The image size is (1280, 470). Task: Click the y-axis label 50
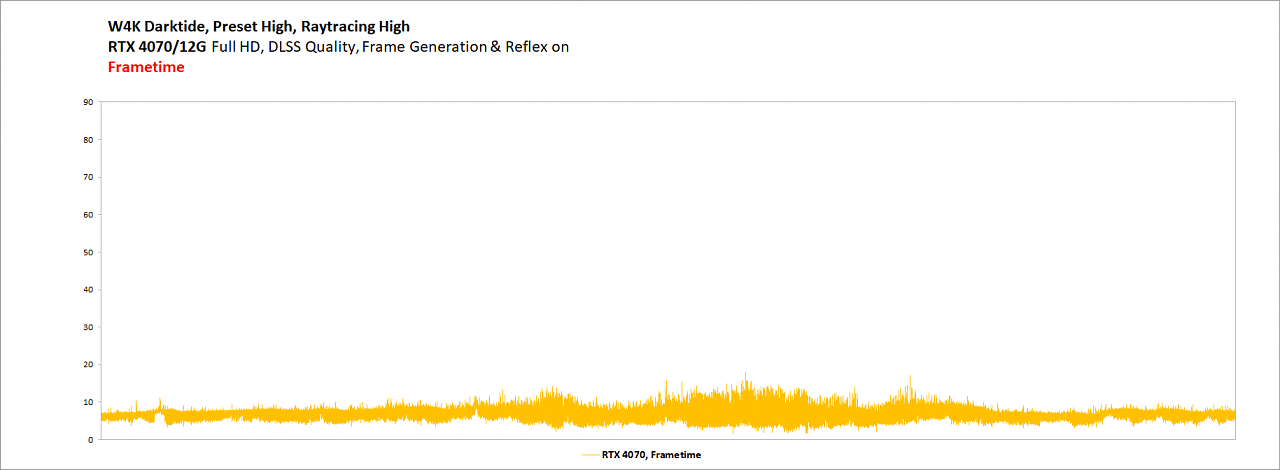(89, 252)
